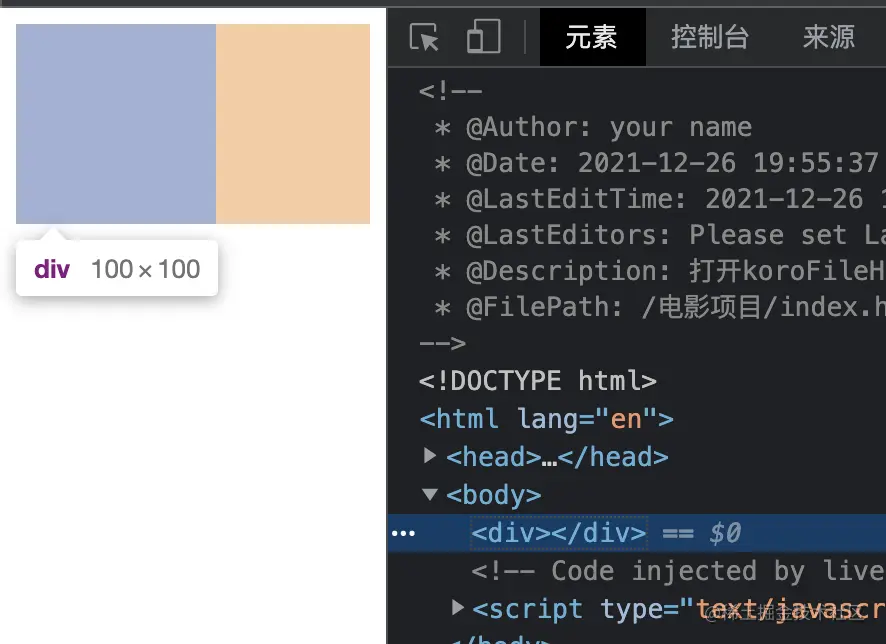The image size is (886, 644).
Task: Toggle the device toolbar icon
Action: point(484,37)
